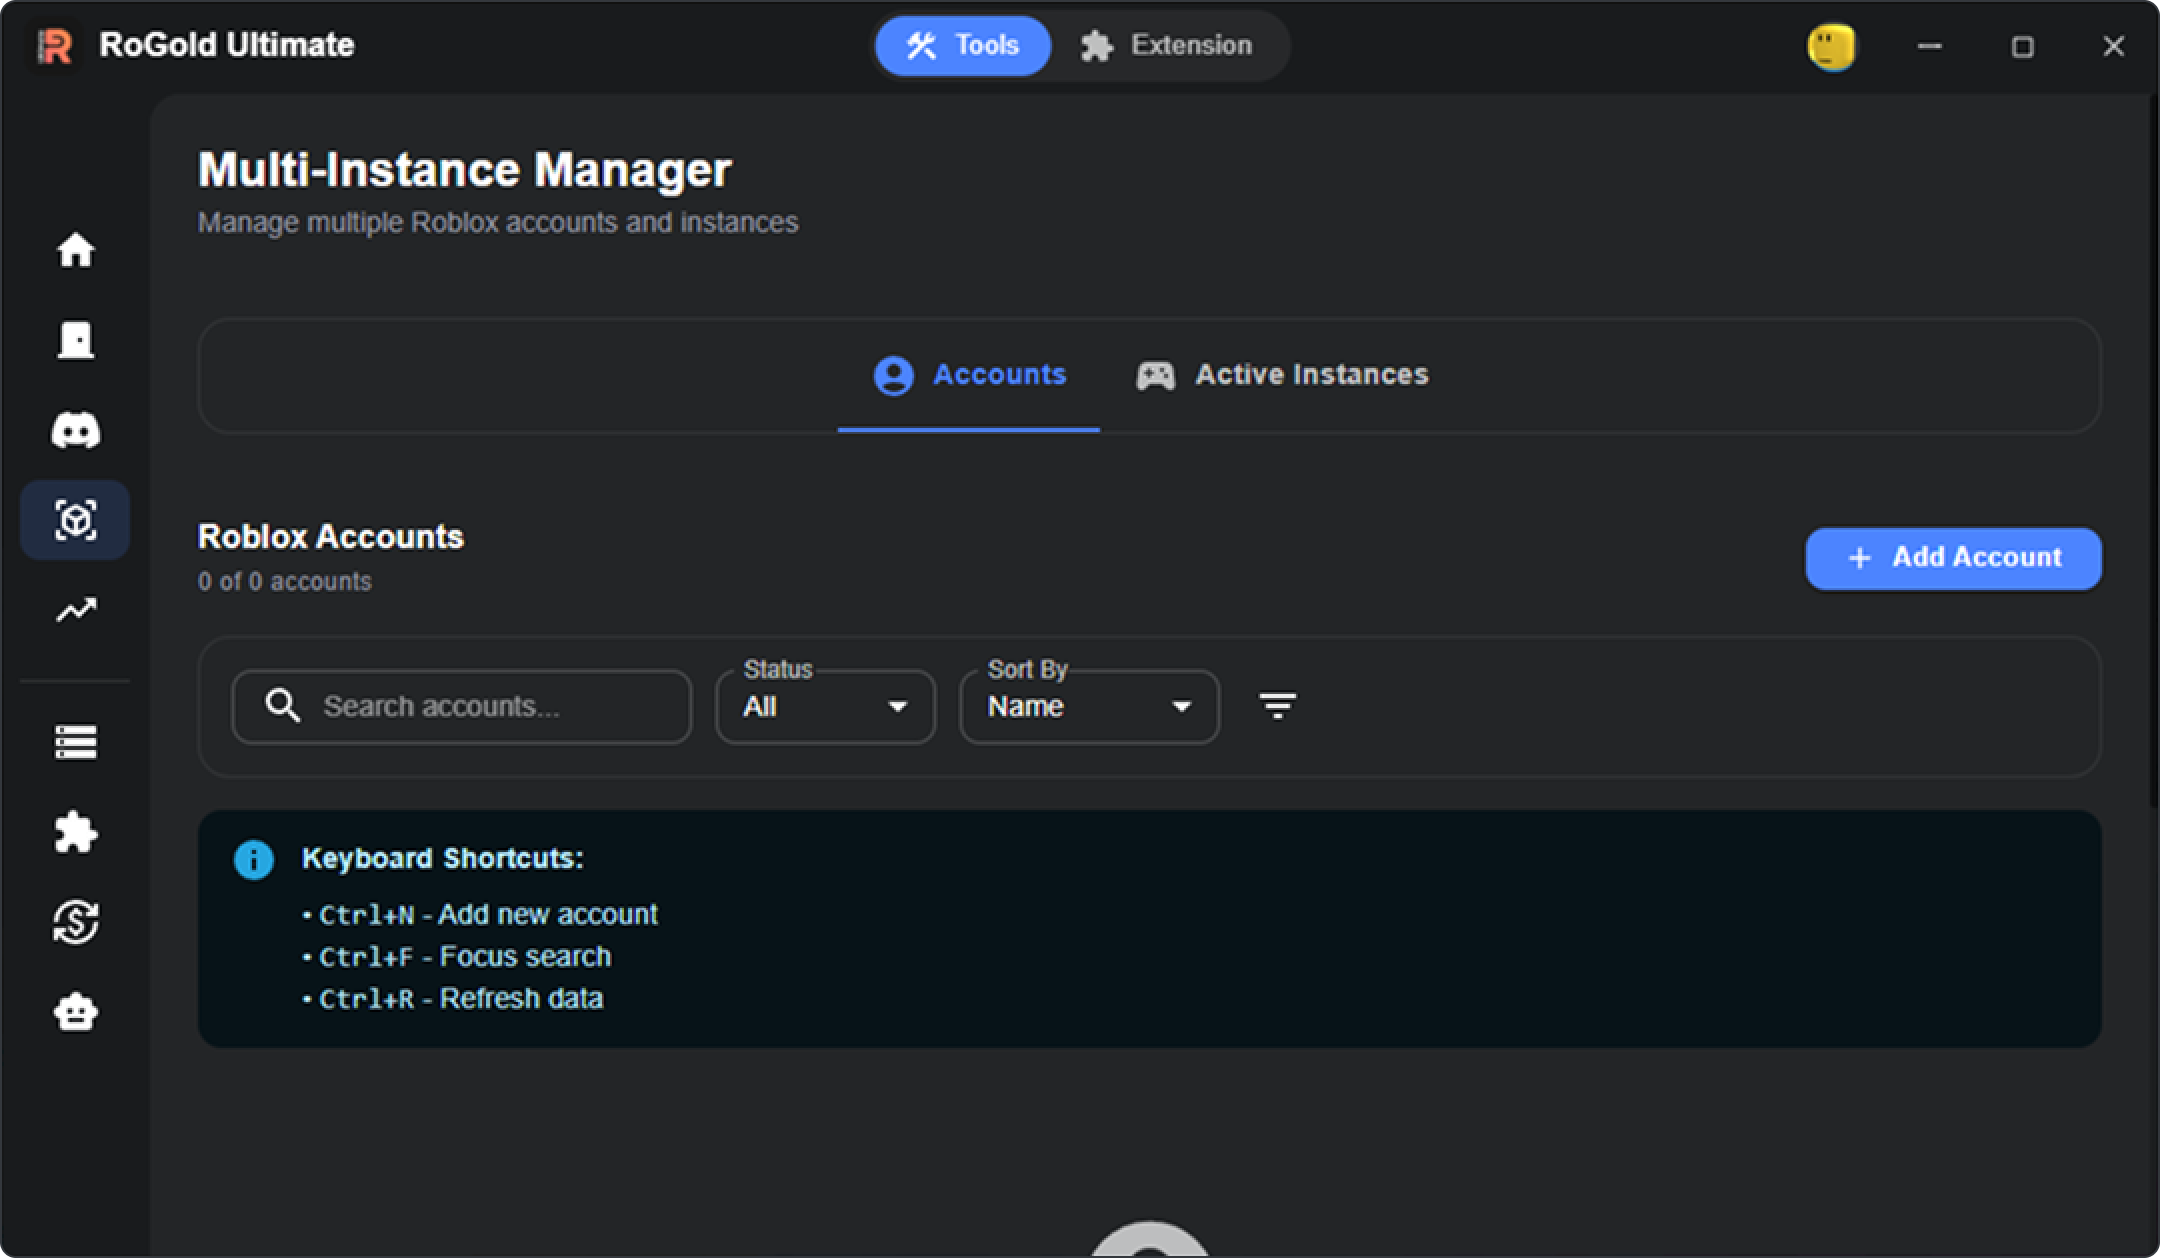Switch to the Tools tab
This screenshot has height=1258, width=2160.
pos(963,46)
